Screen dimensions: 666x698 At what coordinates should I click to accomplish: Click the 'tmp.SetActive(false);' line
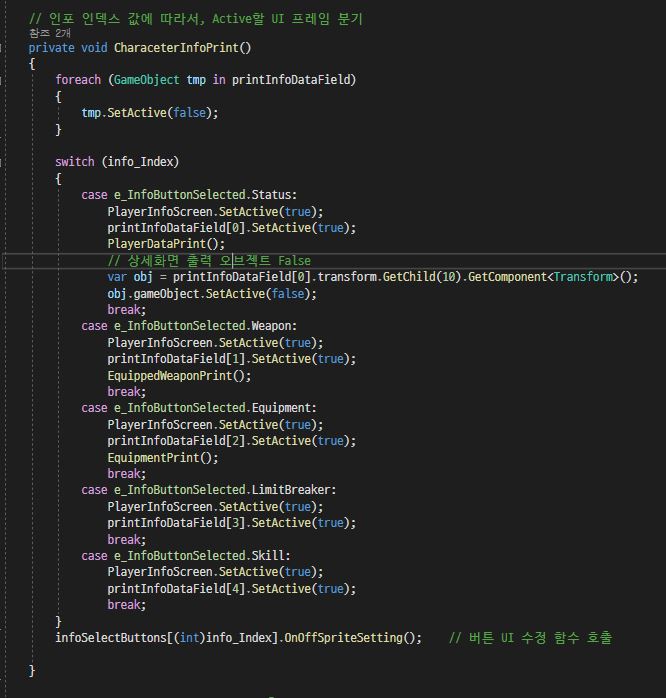[x=150, y=113]
